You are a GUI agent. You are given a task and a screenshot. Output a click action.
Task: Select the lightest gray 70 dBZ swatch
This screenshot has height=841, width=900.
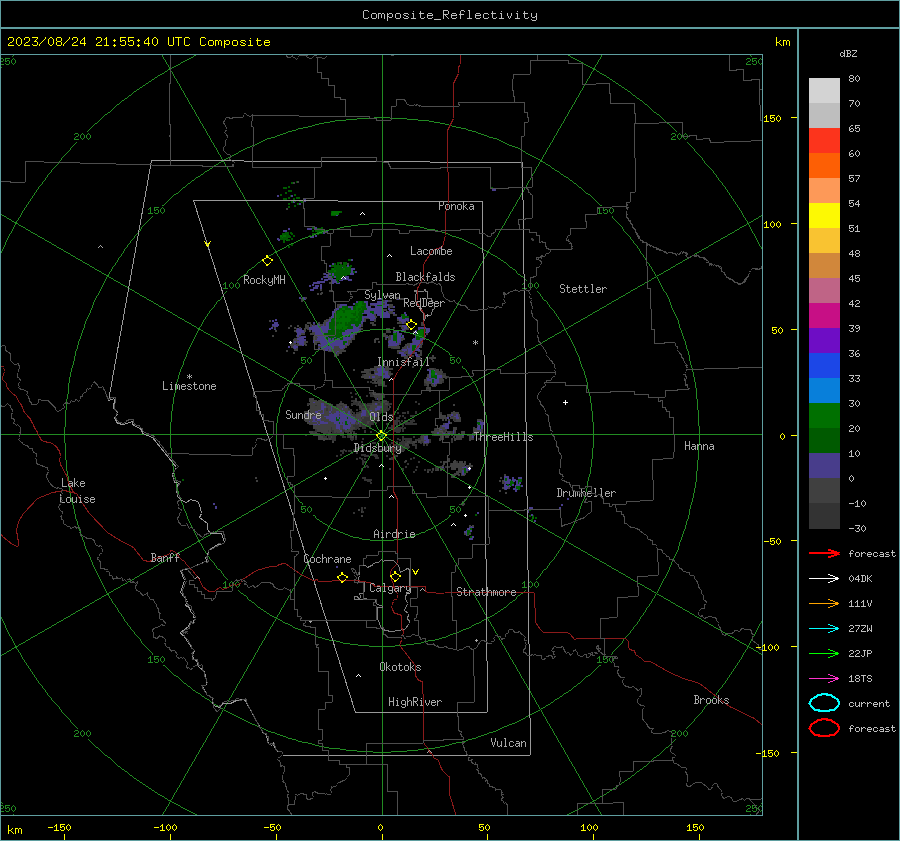[x=824, y=91]
